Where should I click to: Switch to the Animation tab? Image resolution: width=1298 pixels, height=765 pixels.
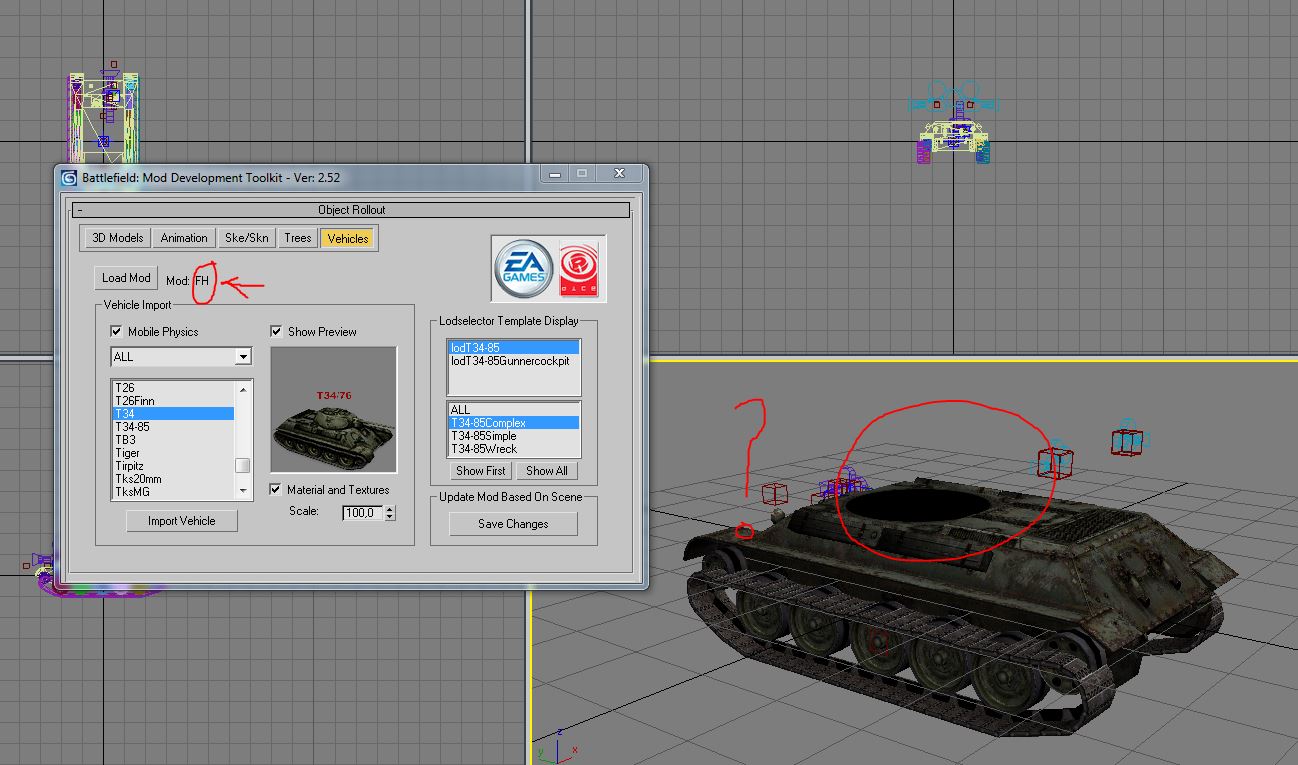(184, 238)
